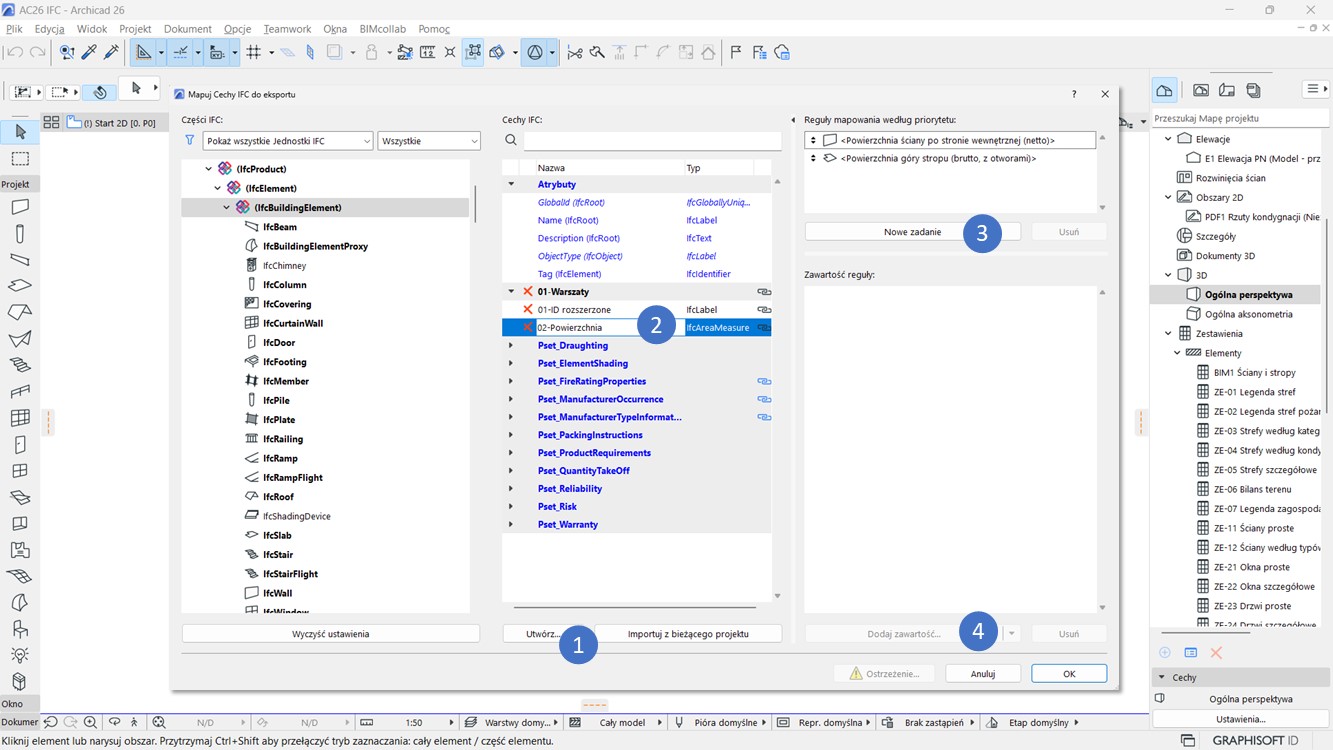Screen dimensions: 1333x750
Task: Select IfcSlab in the IFC parts tree
Action: point(277,536)
